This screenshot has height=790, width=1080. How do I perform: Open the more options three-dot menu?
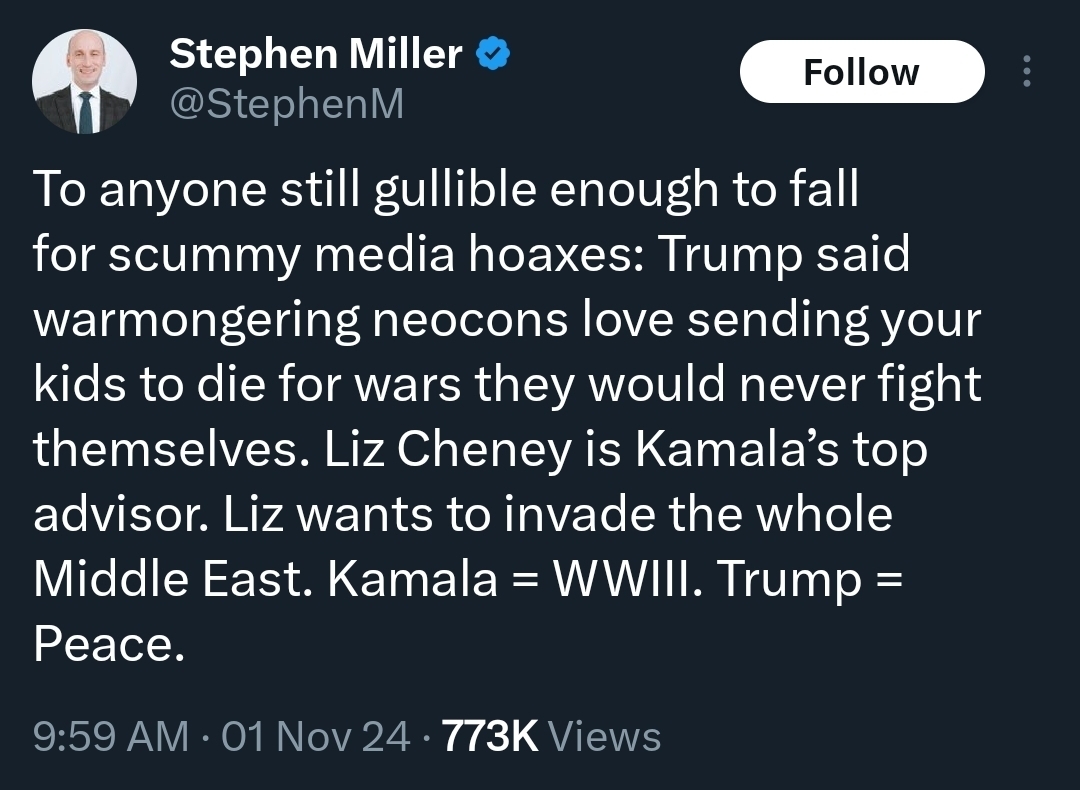coord(1026,71)
